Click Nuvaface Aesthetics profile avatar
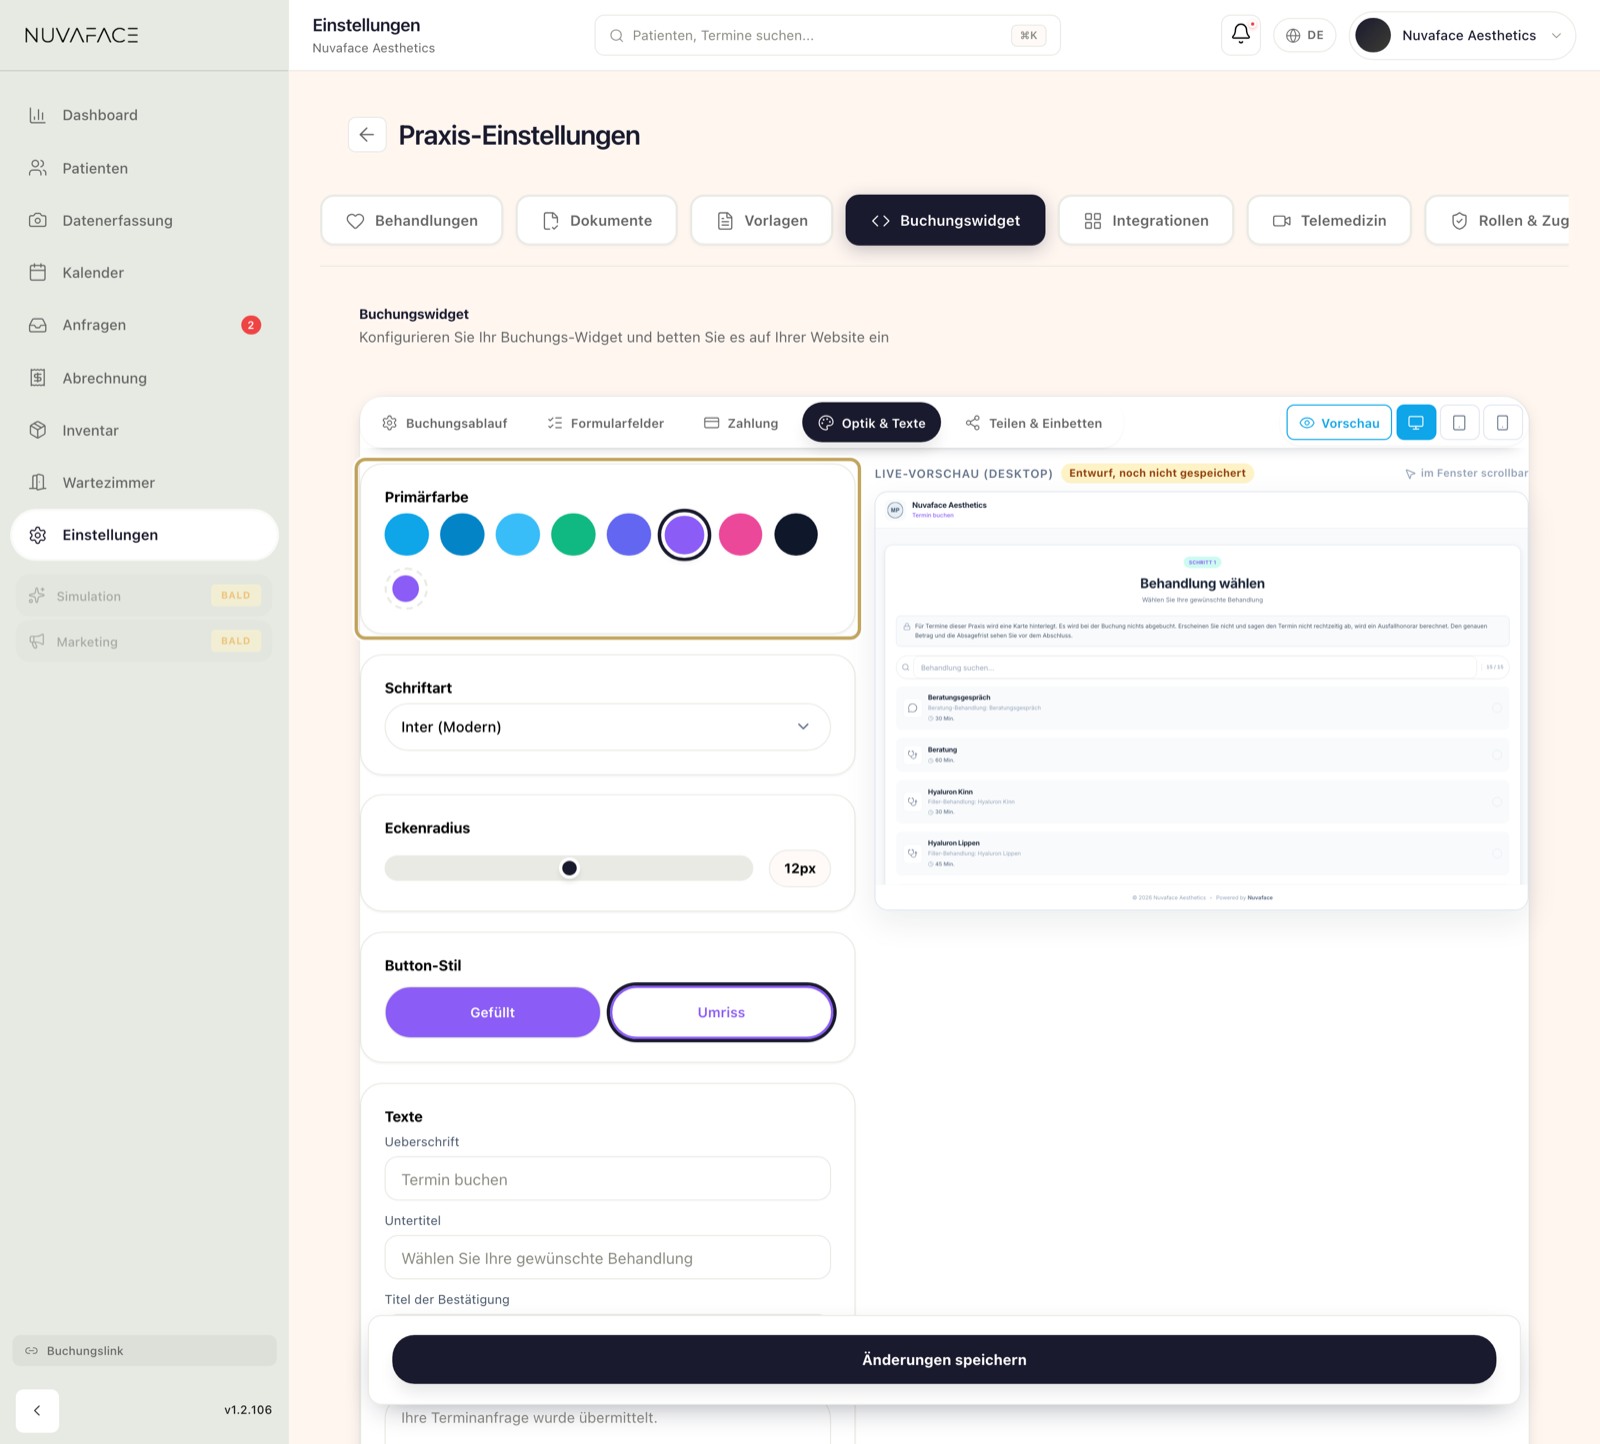1600x1444 pixels. coord(1373,35)
